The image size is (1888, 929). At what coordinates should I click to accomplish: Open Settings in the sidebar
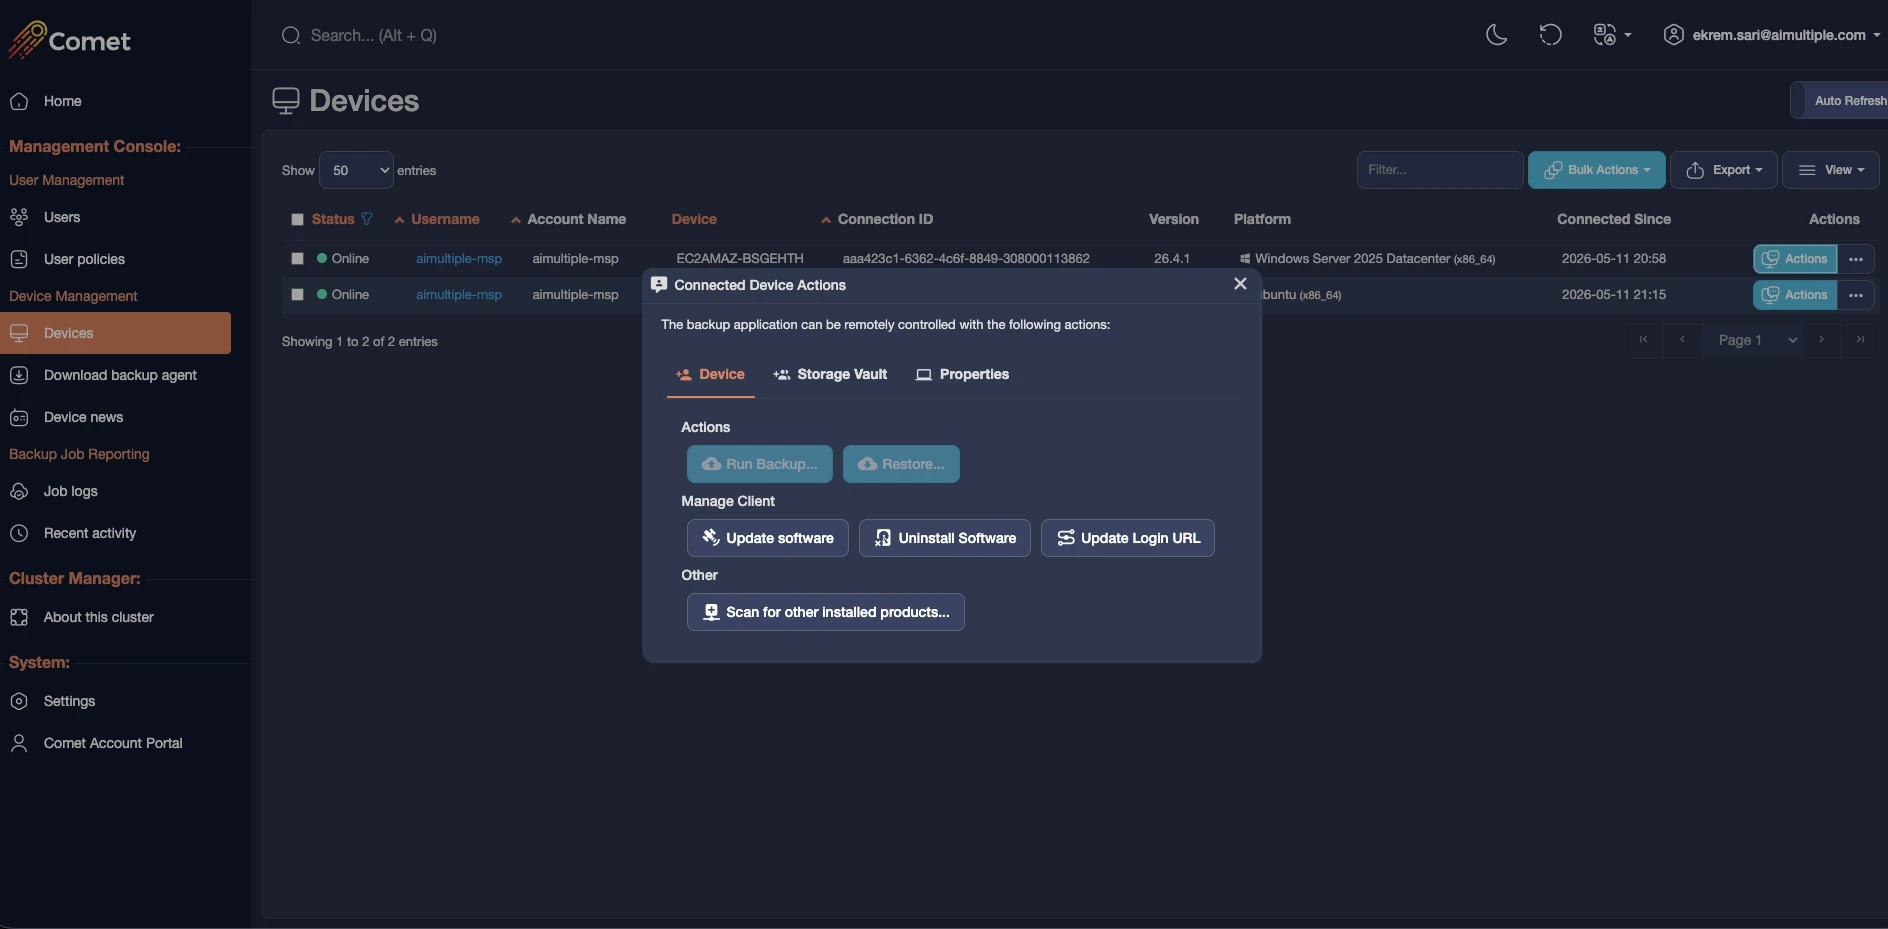point(69,701)
